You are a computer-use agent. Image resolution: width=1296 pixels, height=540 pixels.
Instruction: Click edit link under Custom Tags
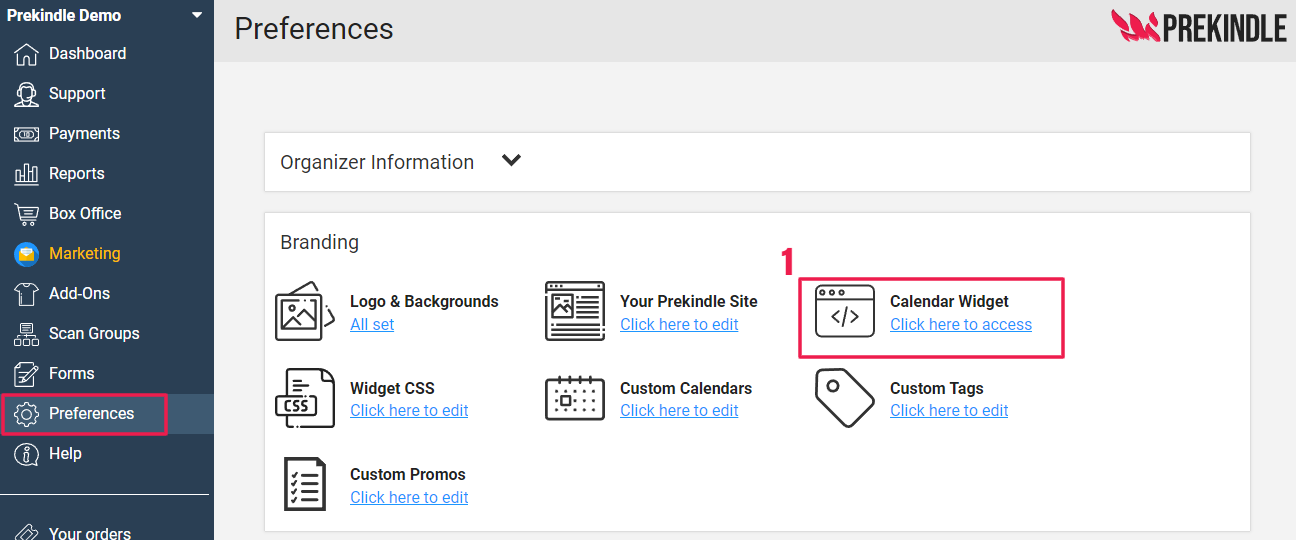(x=949, y=410)
